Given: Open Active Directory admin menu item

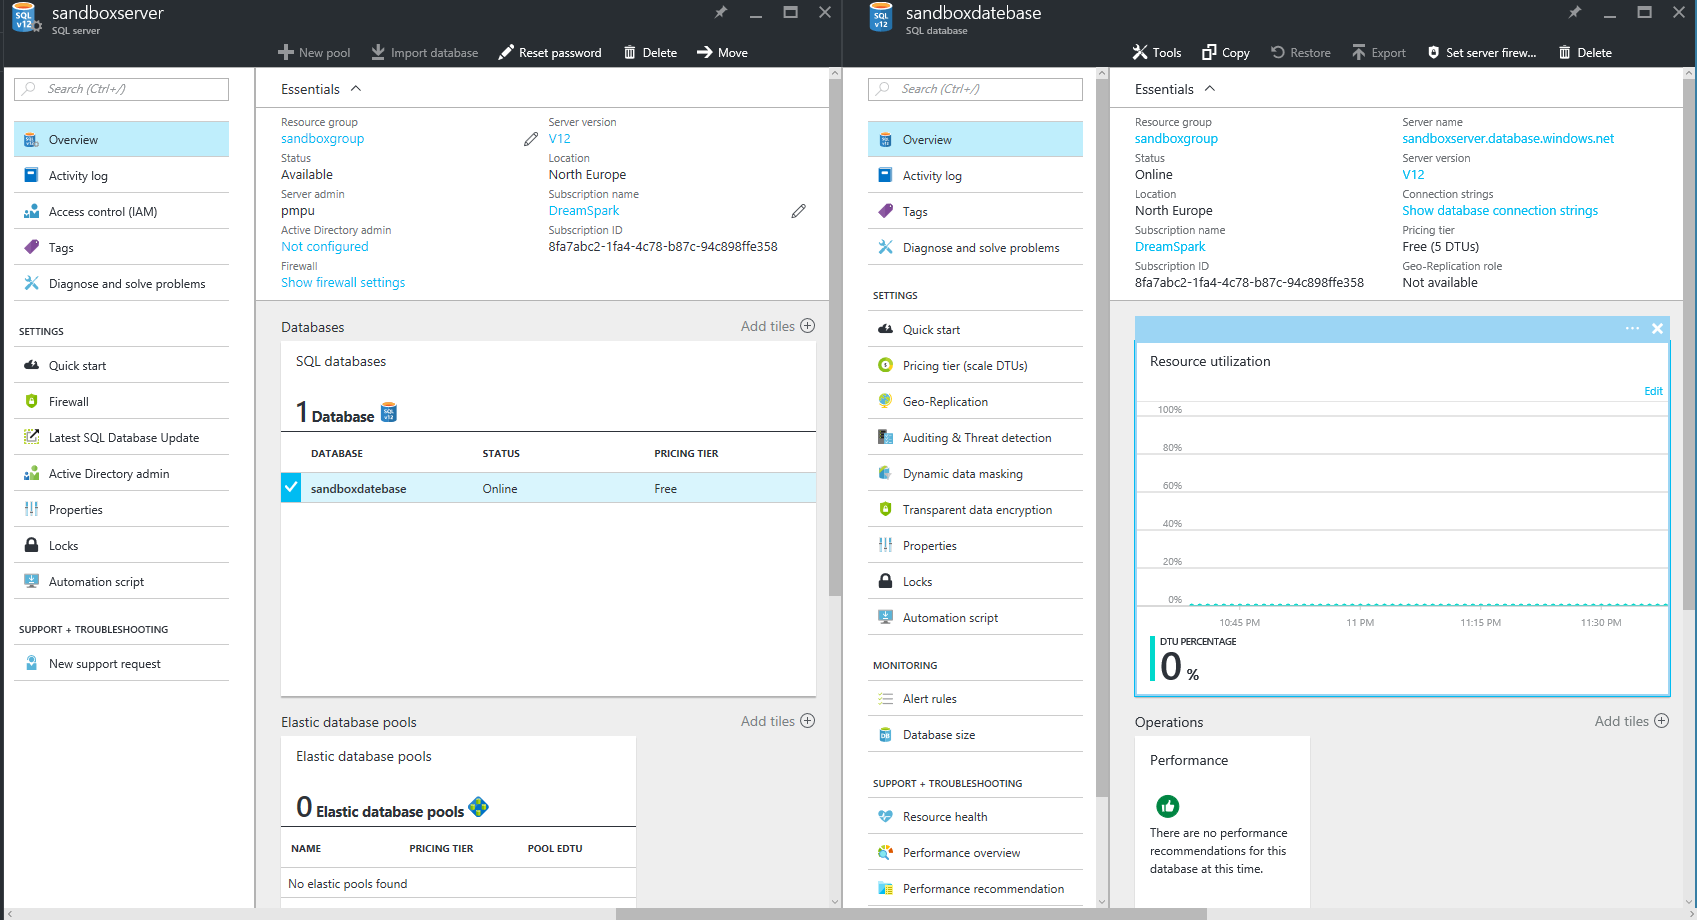Looking at the screenshot, I should pyautogui.click(x=121, y=474).
